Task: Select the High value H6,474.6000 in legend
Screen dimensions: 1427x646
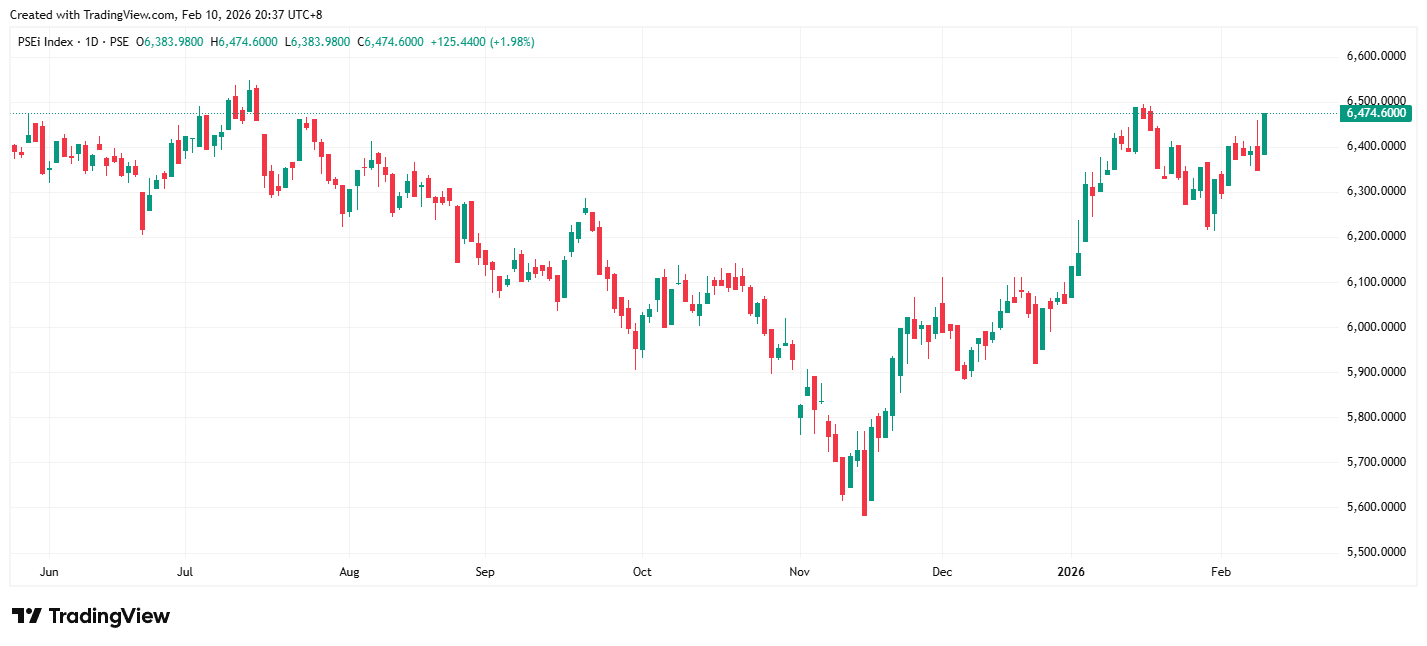Action: point(244,42)
